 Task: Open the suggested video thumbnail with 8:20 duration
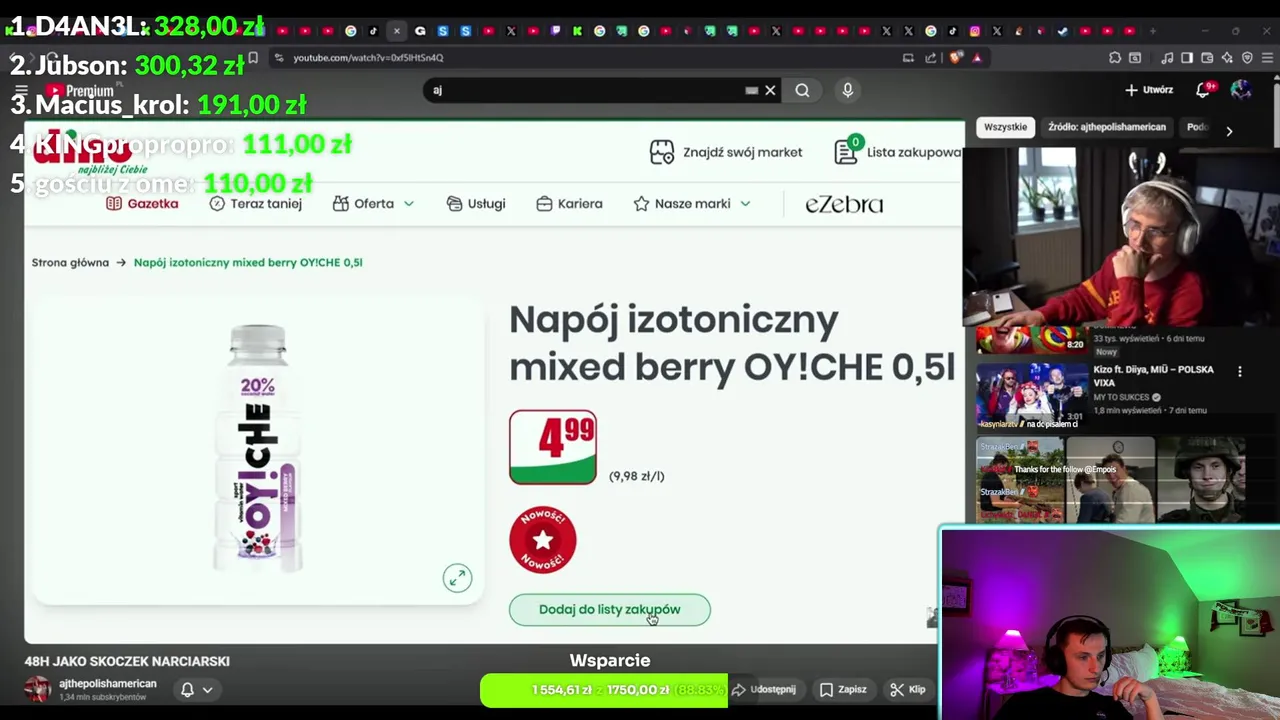[1030, 340]
